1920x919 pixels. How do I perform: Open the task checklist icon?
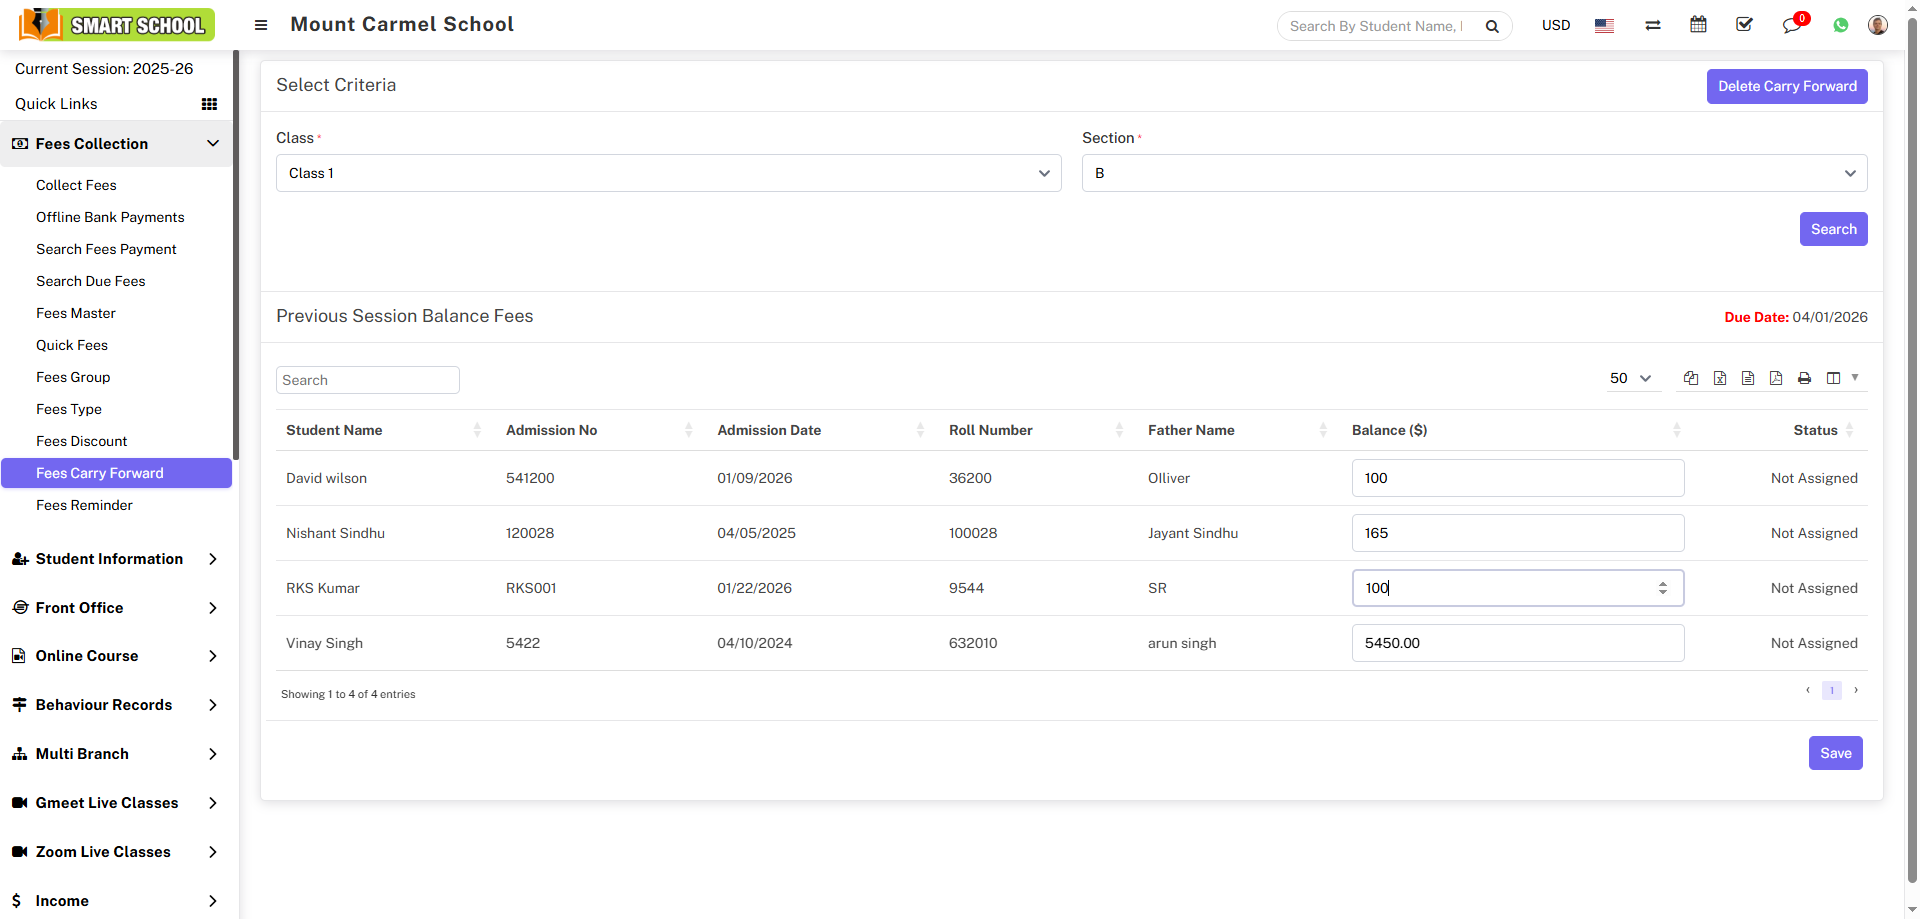(x=1744, y=25)
